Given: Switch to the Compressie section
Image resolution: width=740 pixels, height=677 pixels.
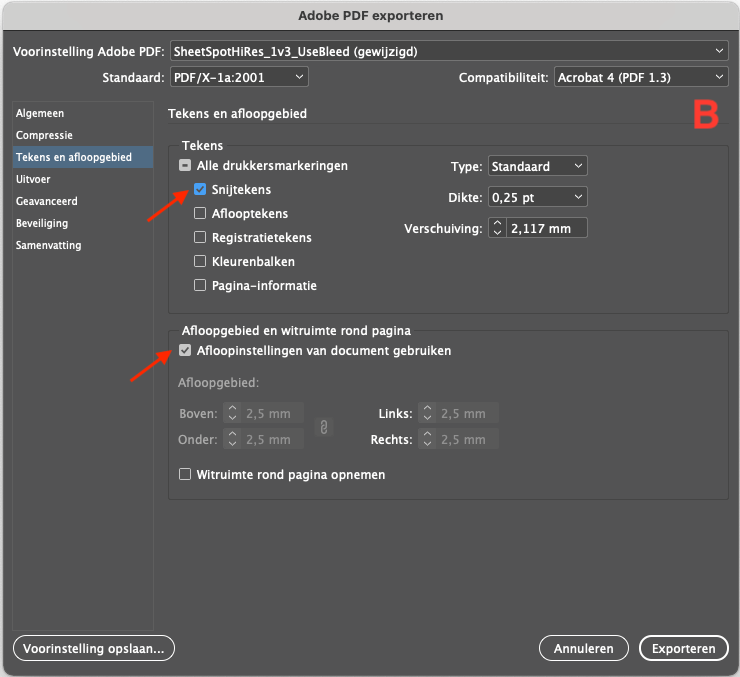Looking at the screenshot, I should click(x=44, y=135).
